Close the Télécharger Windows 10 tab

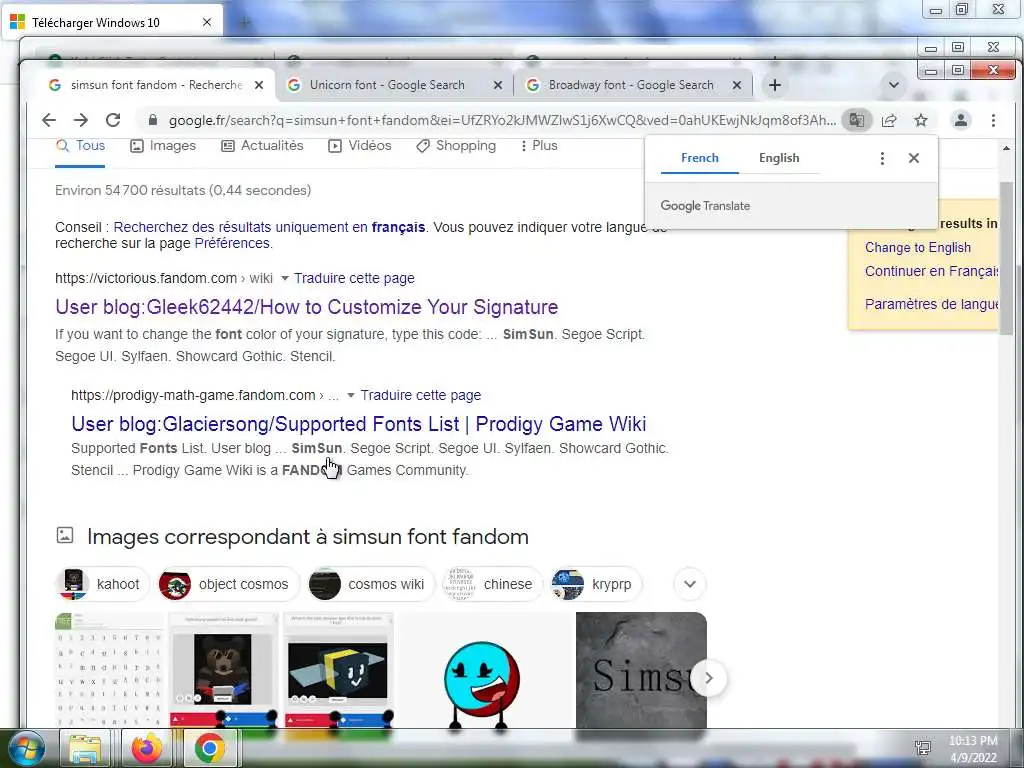point(206,23)
